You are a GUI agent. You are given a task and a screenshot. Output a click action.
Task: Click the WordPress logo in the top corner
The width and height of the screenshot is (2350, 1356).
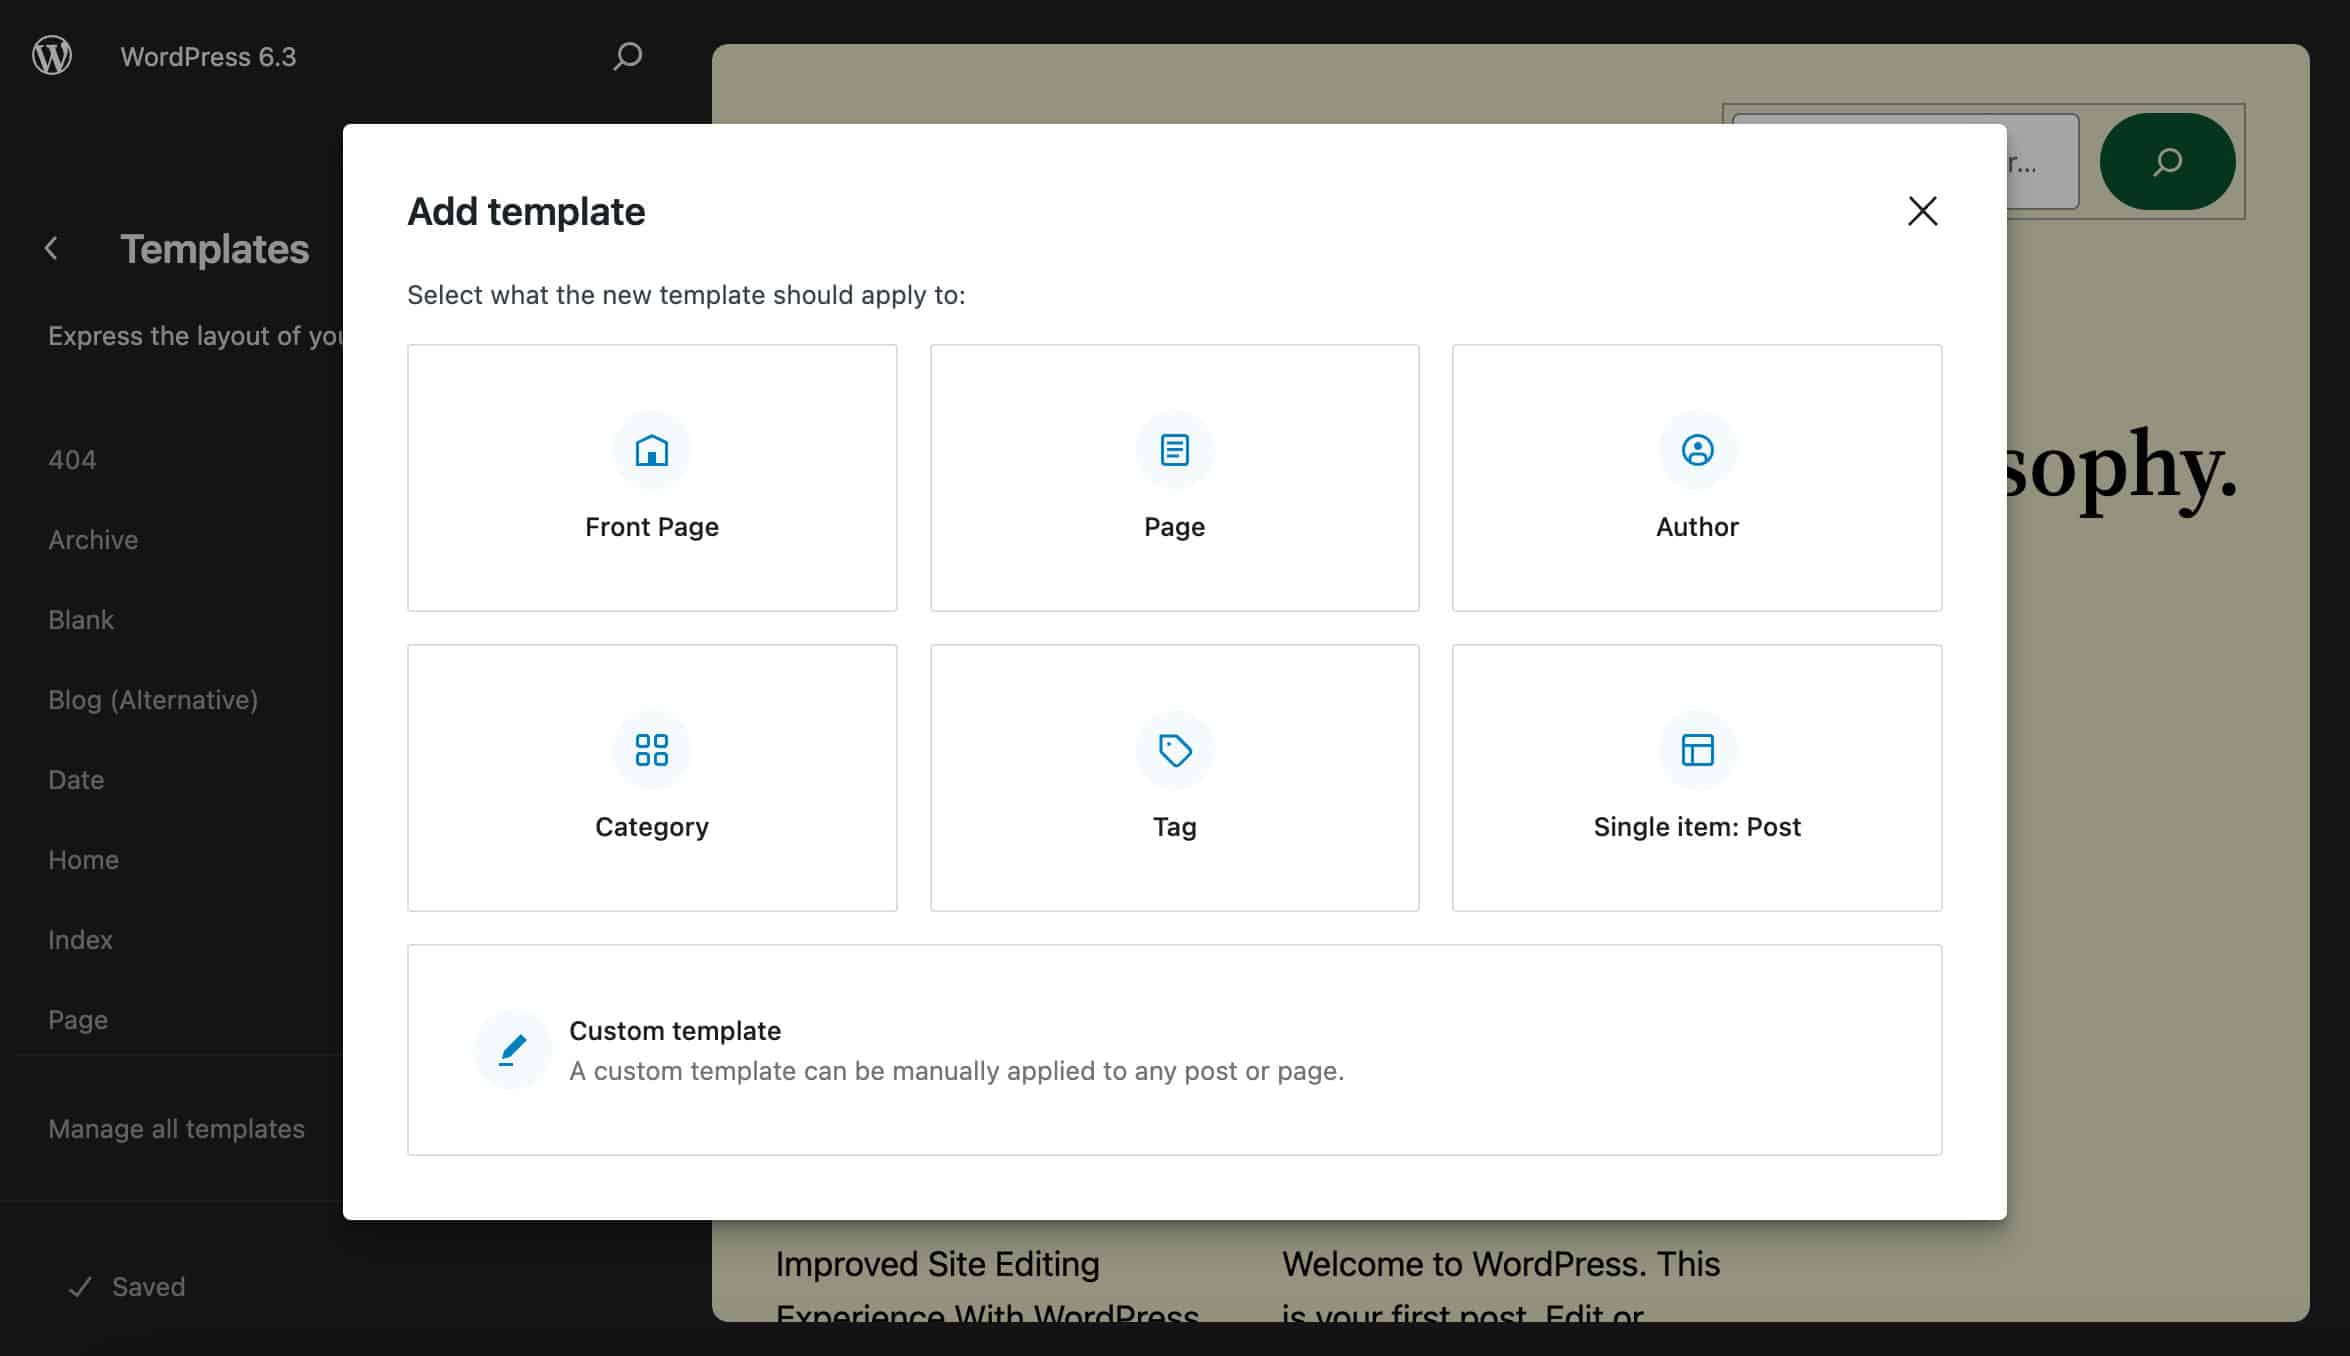pyautogui.click(x=51, y=56)
